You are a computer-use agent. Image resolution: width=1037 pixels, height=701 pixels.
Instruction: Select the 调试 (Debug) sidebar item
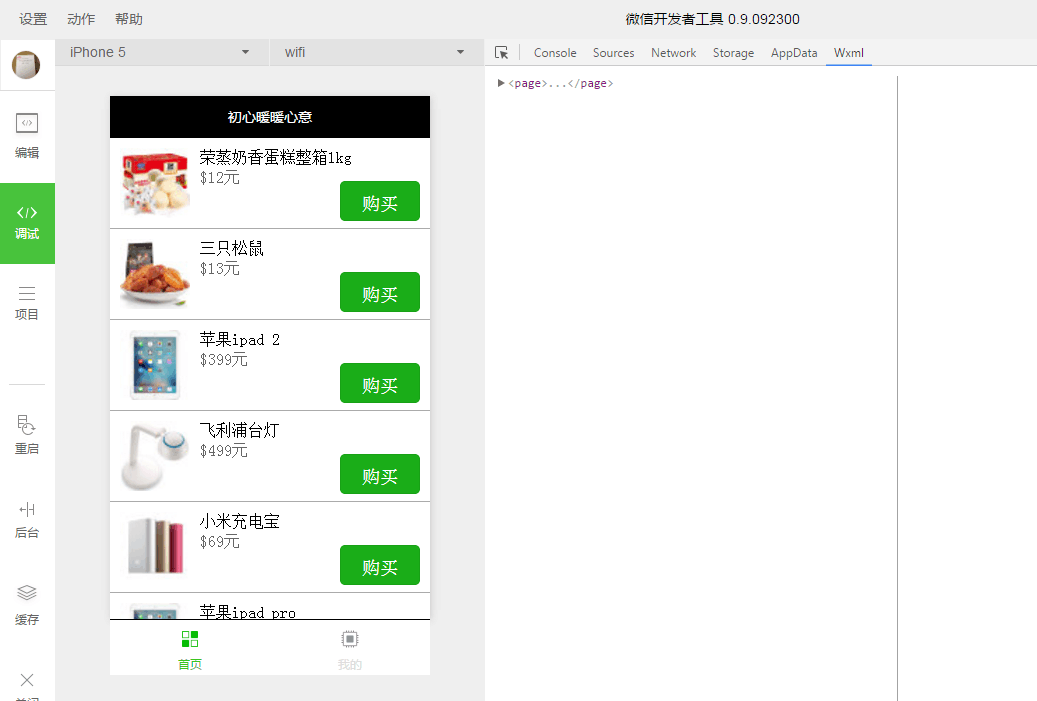click(x=27, y=223)
